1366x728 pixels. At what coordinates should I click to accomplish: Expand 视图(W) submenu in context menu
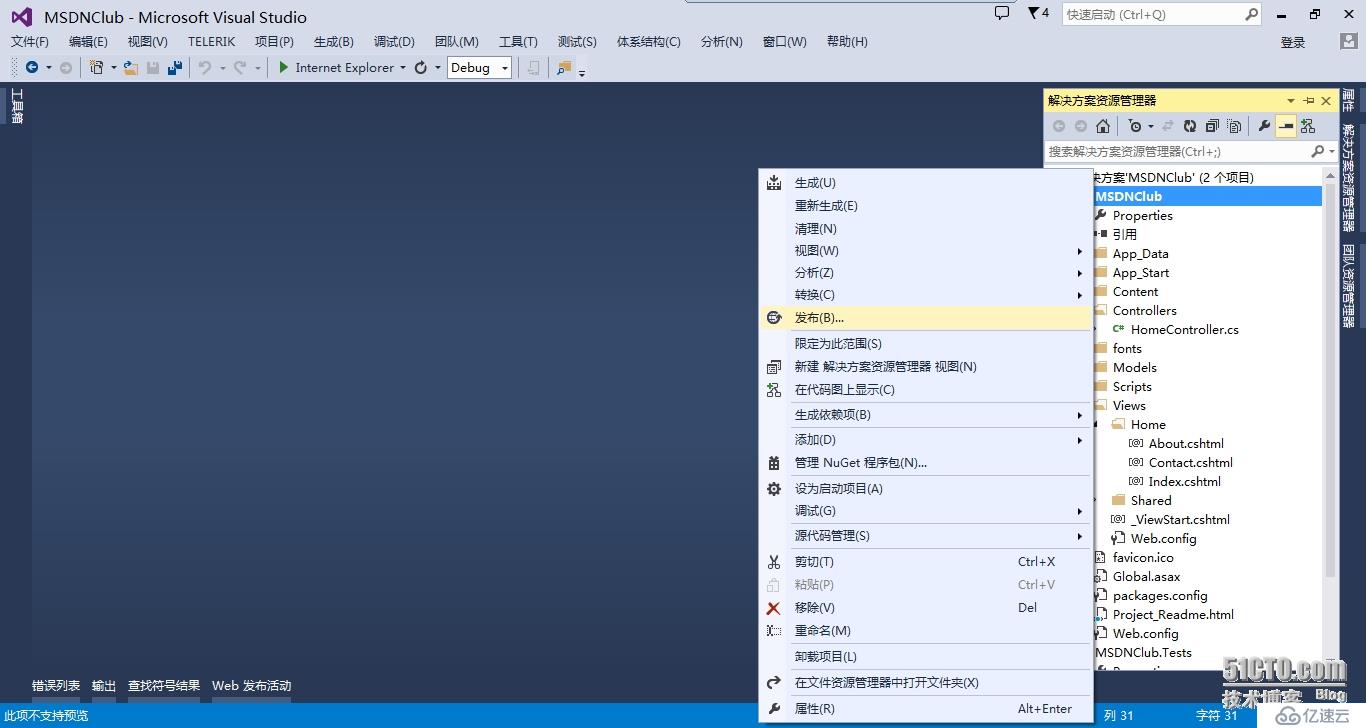click(925, 250)
